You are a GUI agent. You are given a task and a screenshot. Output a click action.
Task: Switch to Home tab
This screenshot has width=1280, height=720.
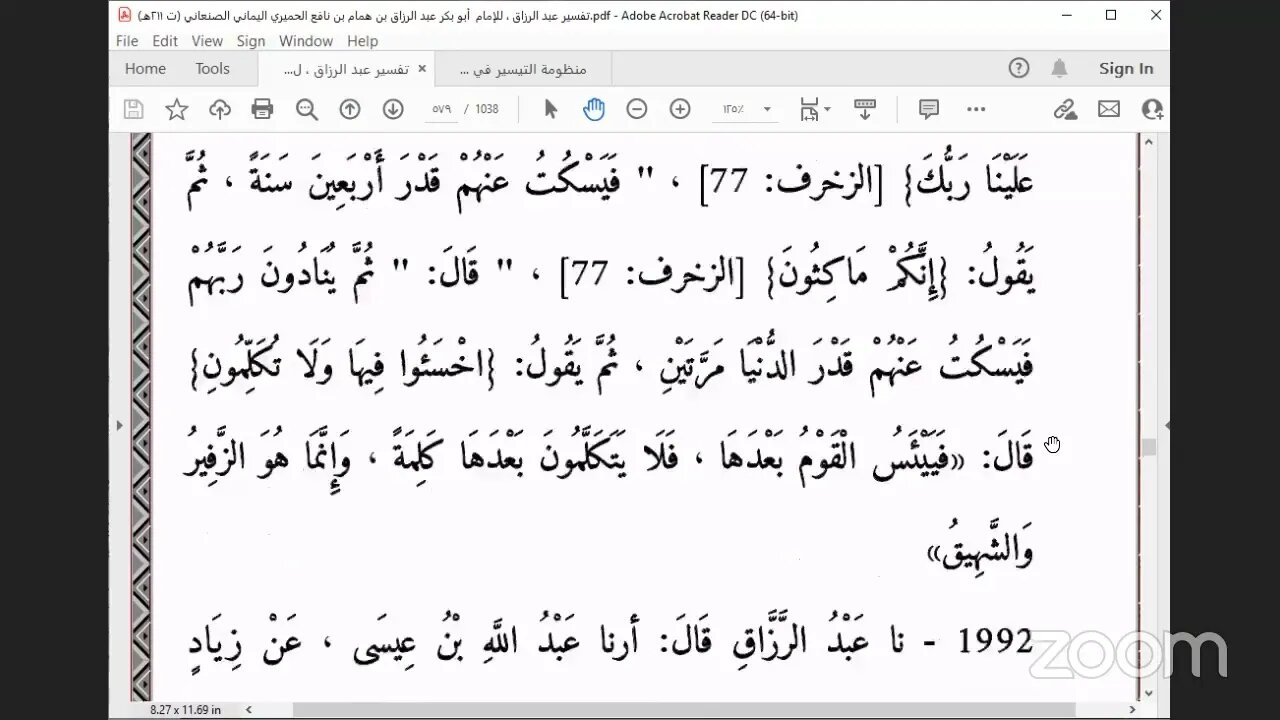145,68
